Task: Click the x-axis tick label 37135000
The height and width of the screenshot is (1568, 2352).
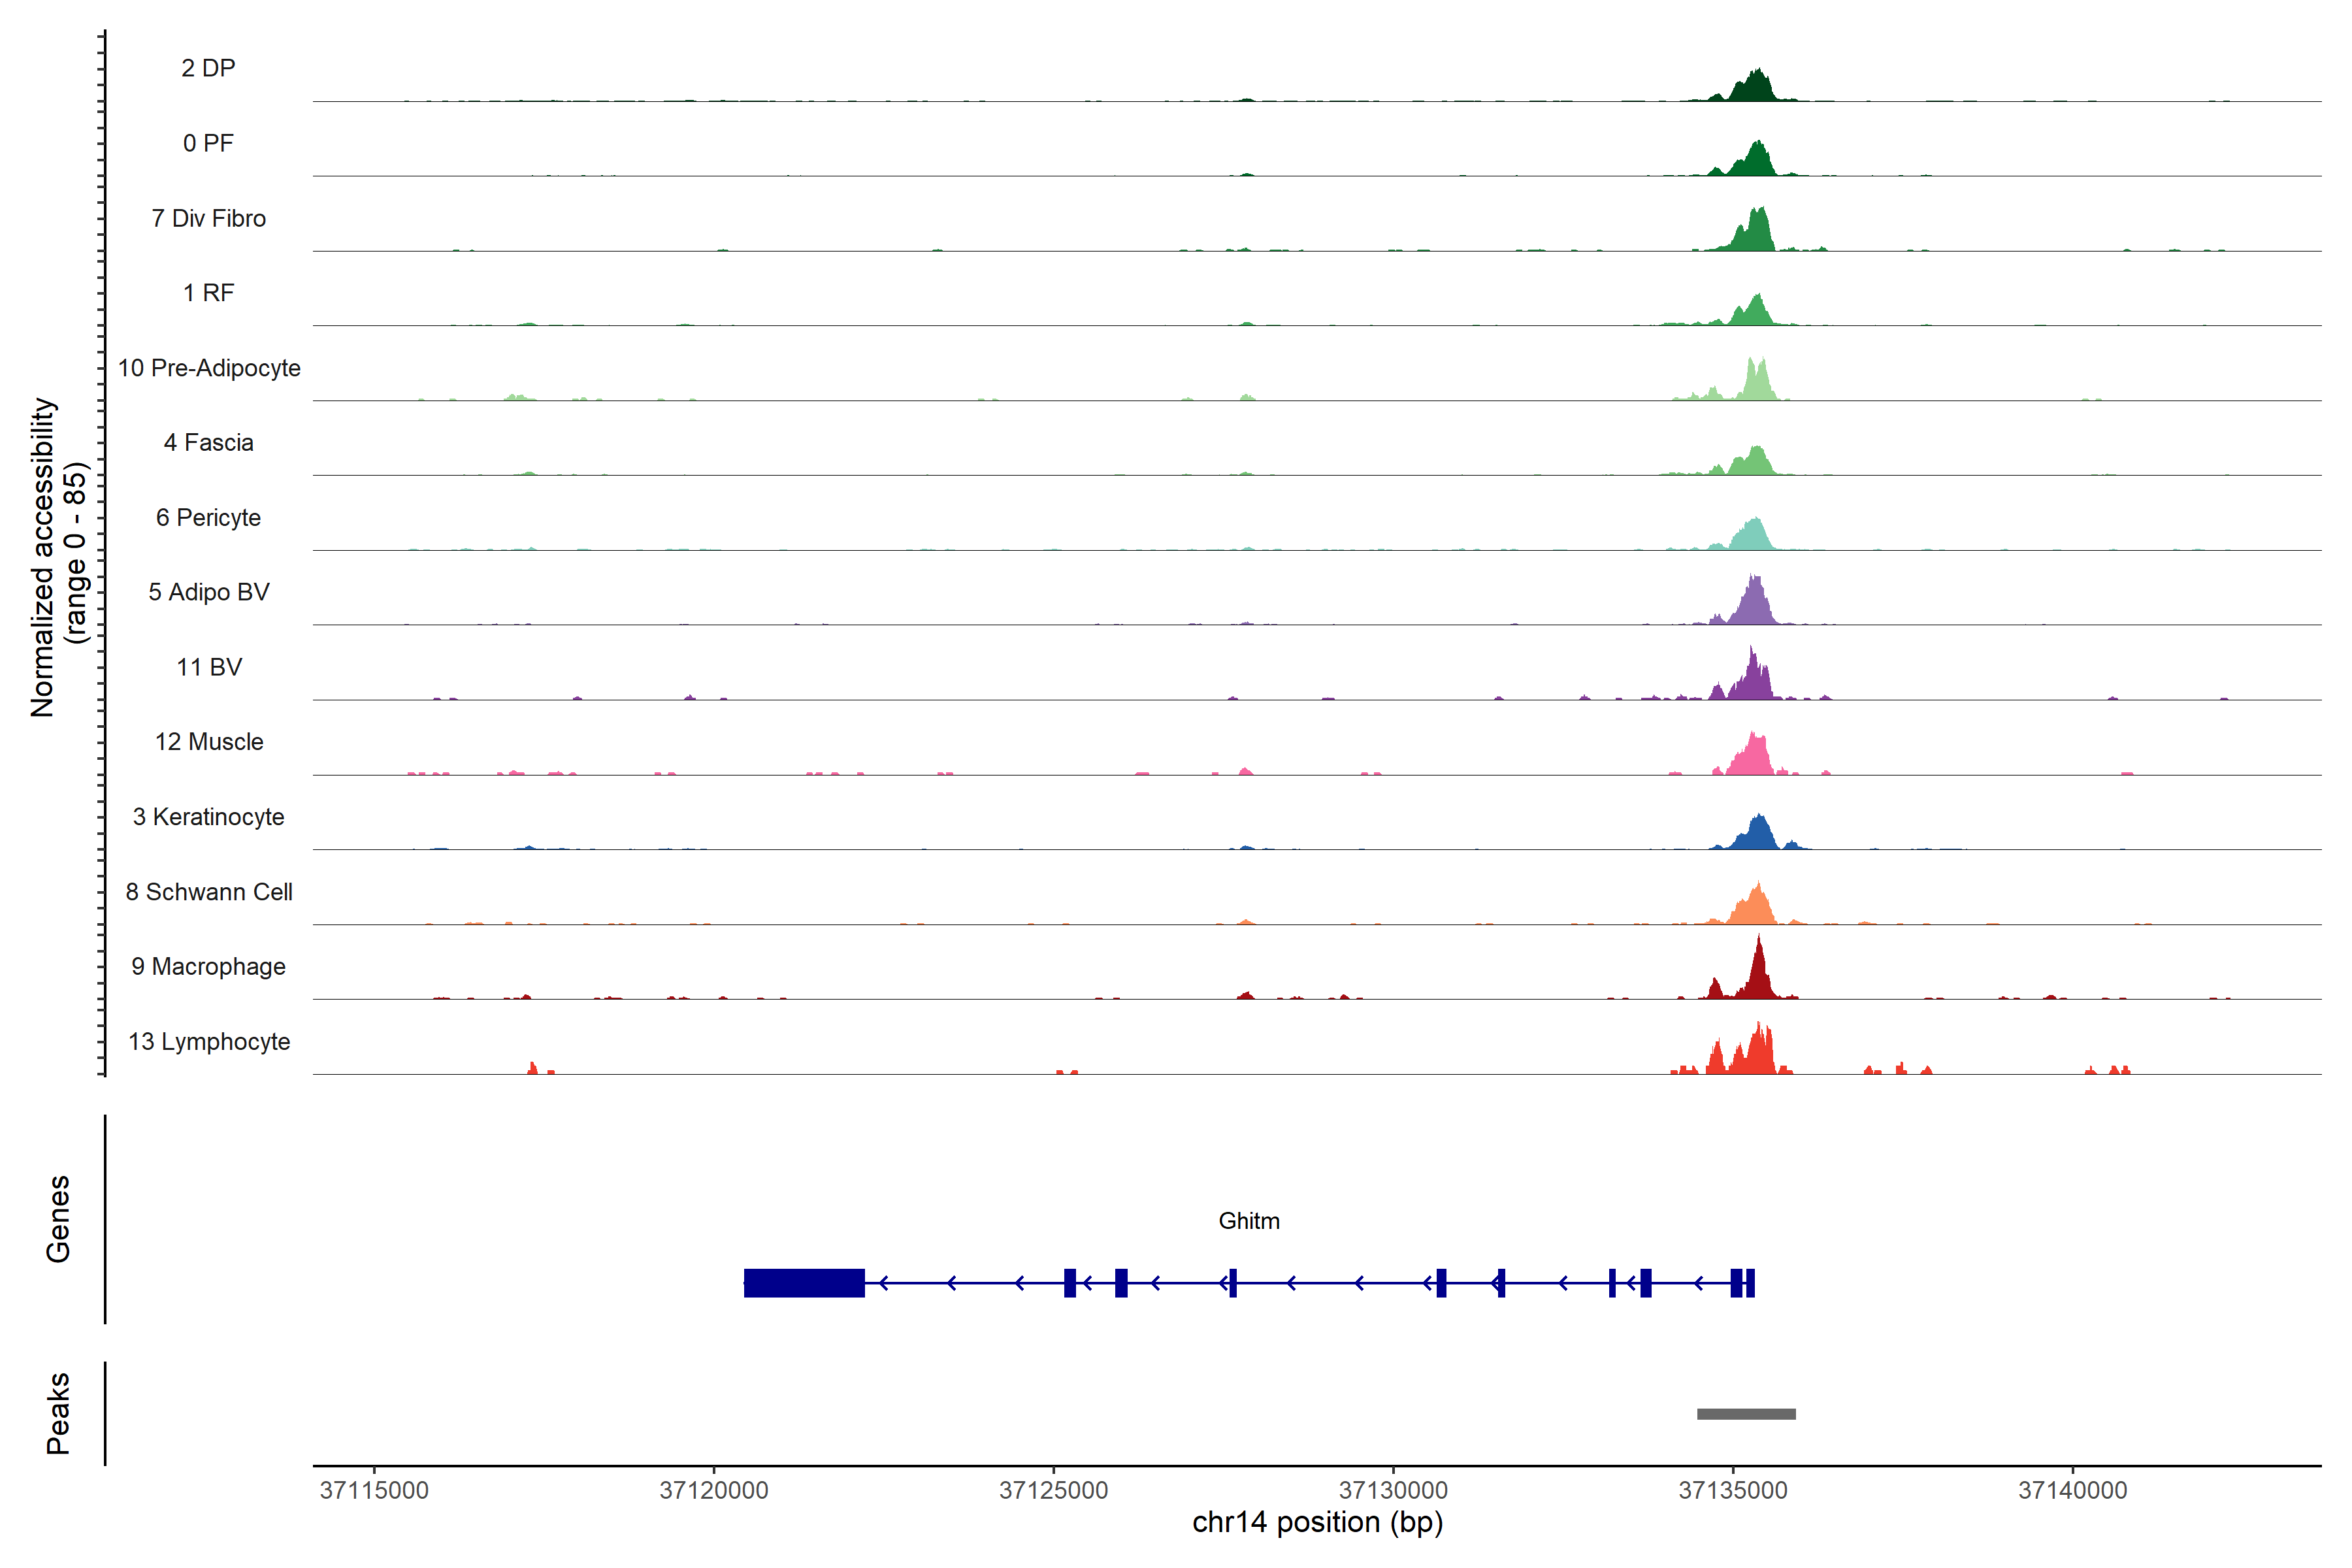Action: point(1733,1490)
